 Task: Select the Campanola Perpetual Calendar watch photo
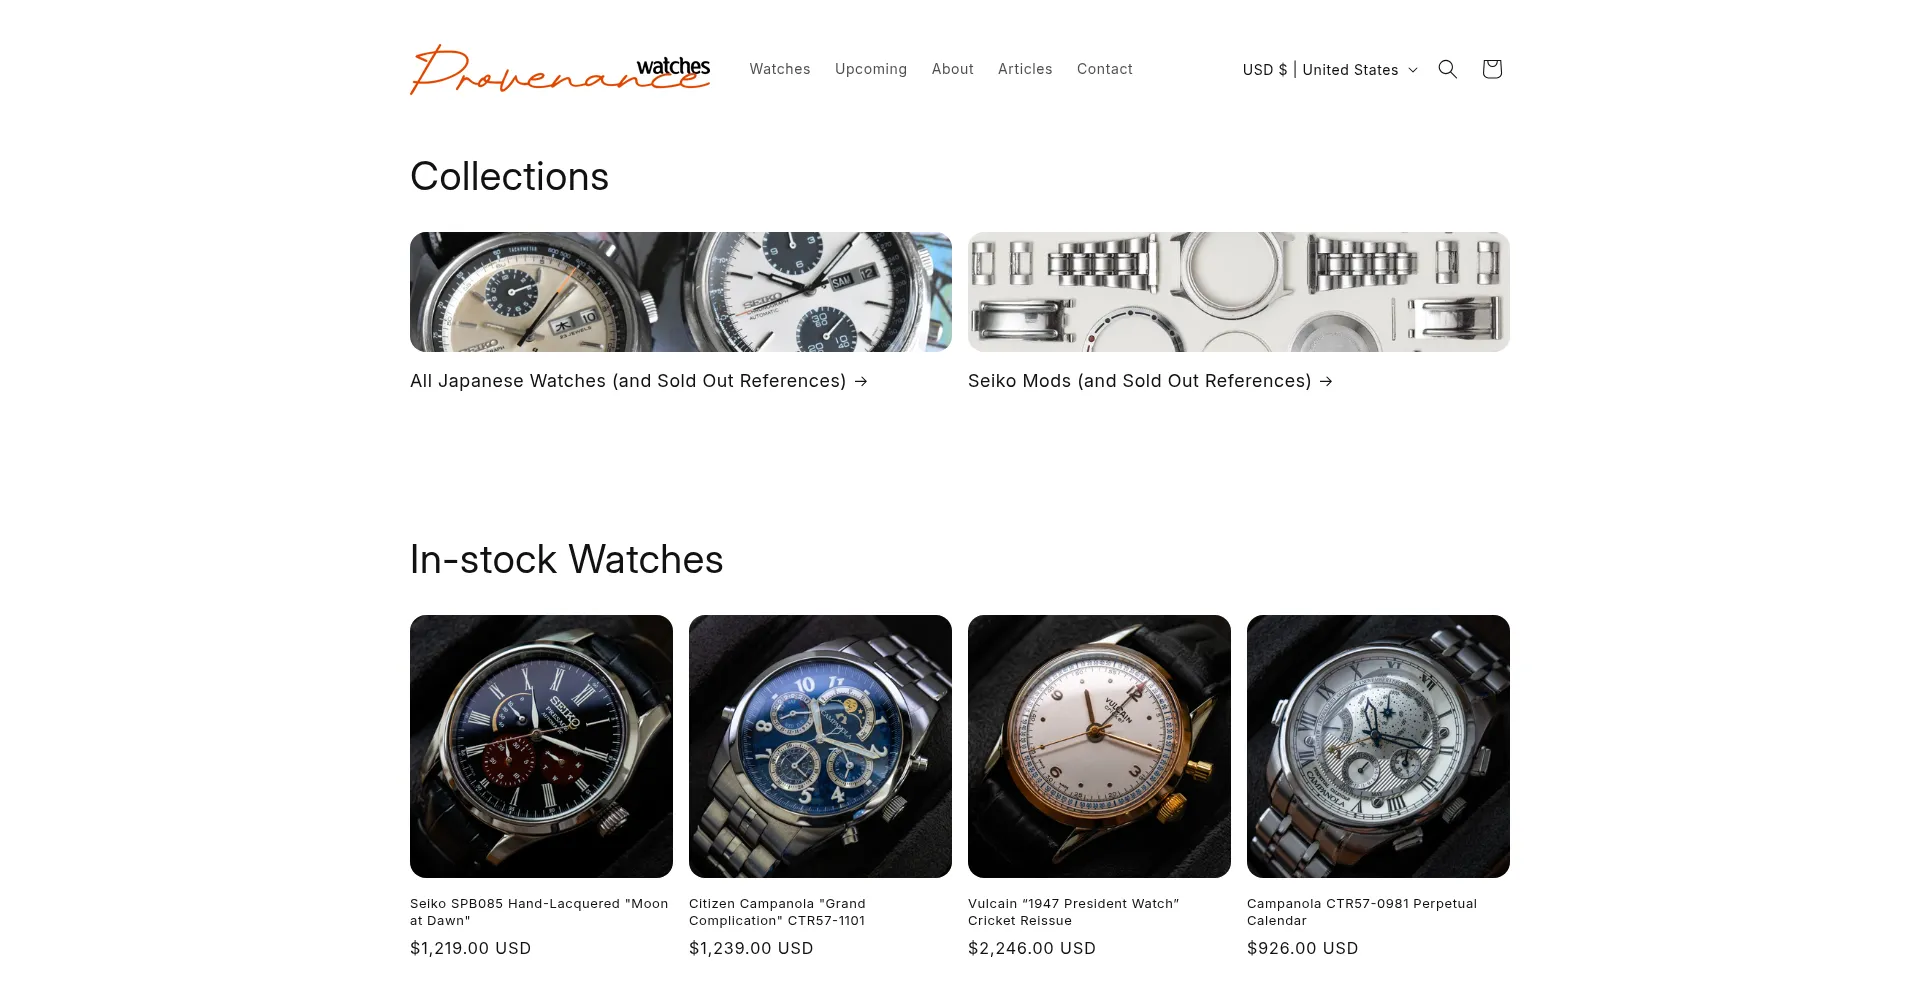click(1378, 746)
